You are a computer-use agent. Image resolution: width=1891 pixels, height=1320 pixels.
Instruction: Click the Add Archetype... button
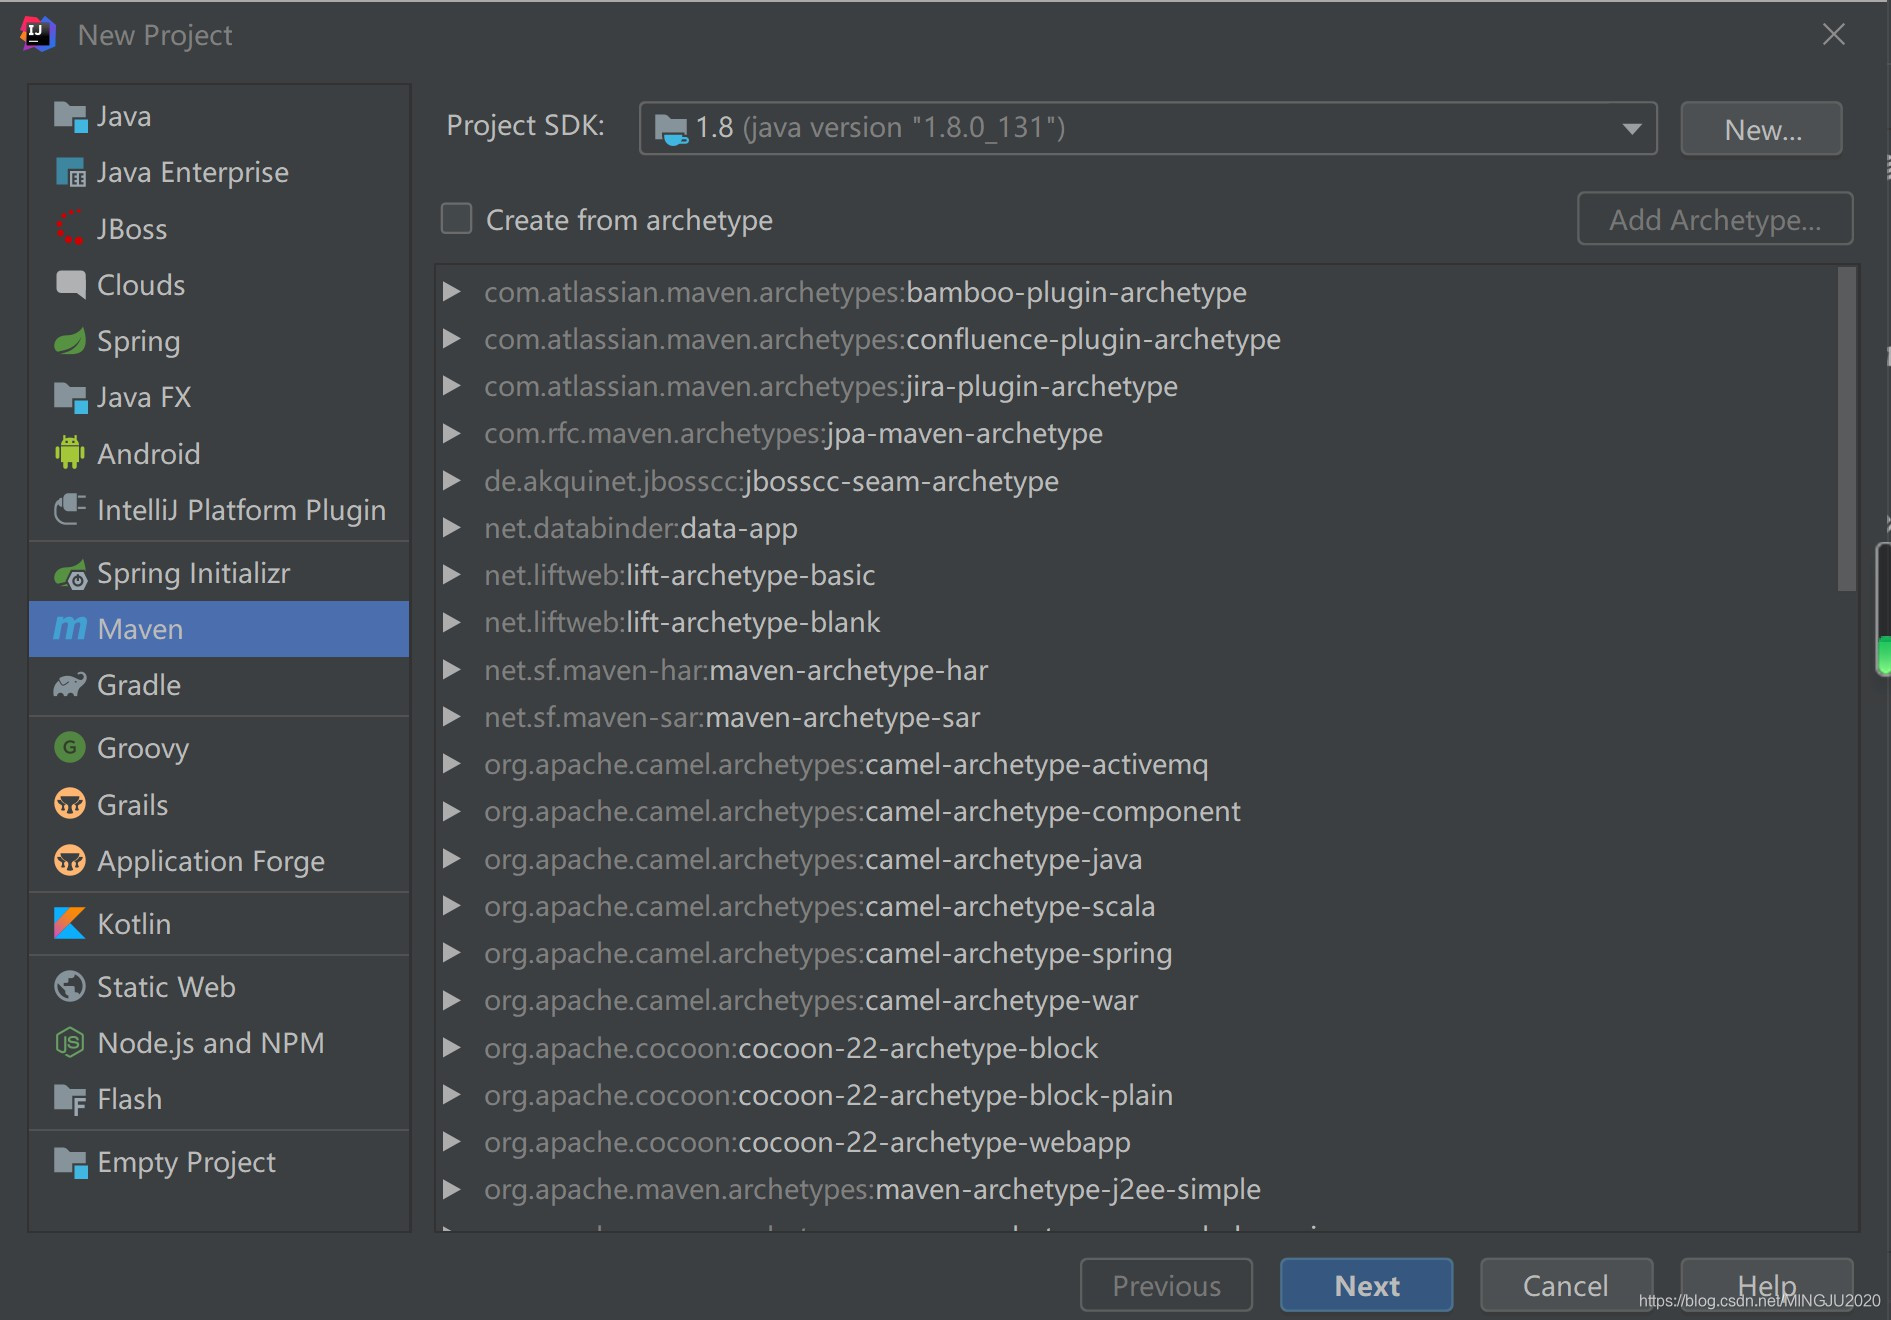[1715, 219]
